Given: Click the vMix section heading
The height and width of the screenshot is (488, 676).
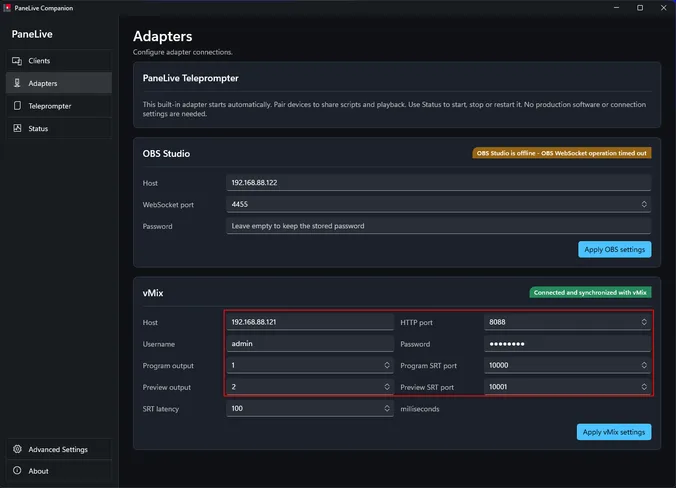Looking at the screenshot, I should pyautogui.click(x=153, y=293).
